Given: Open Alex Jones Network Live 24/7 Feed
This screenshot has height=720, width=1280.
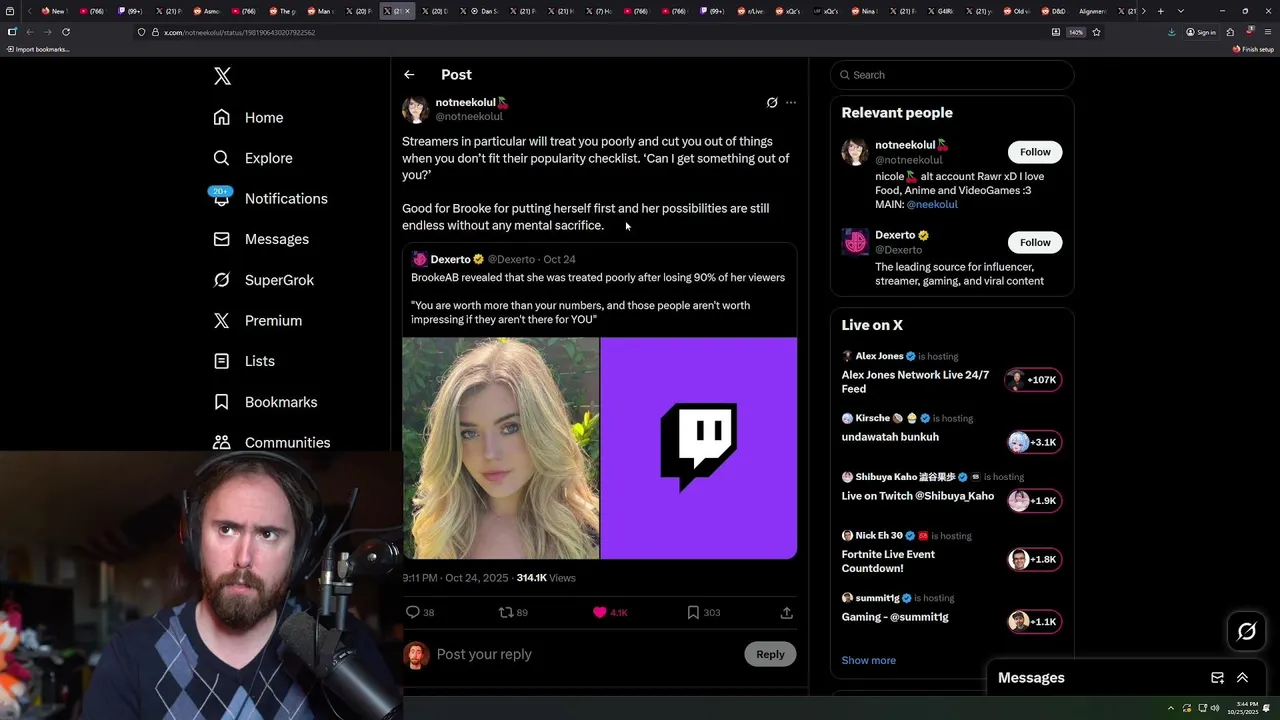Looking at the screenshot, I should 915,382.
